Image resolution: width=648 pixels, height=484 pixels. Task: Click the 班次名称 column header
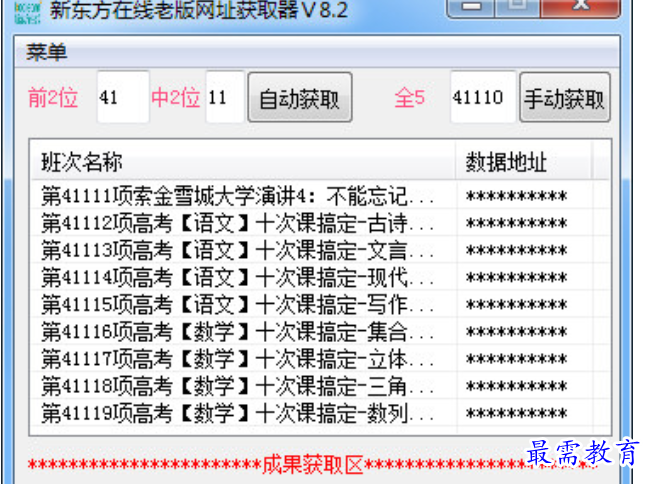coord(243,161)
